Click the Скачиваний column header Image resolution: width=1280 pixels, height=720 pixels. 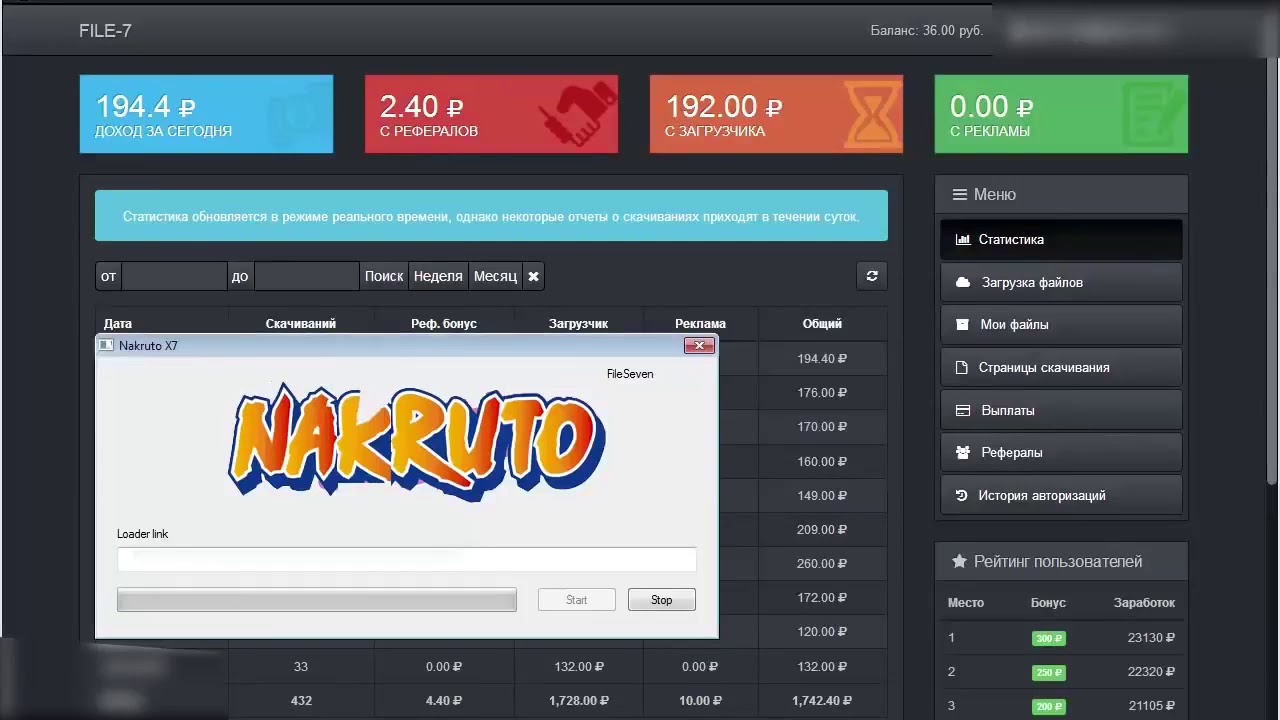301,324
